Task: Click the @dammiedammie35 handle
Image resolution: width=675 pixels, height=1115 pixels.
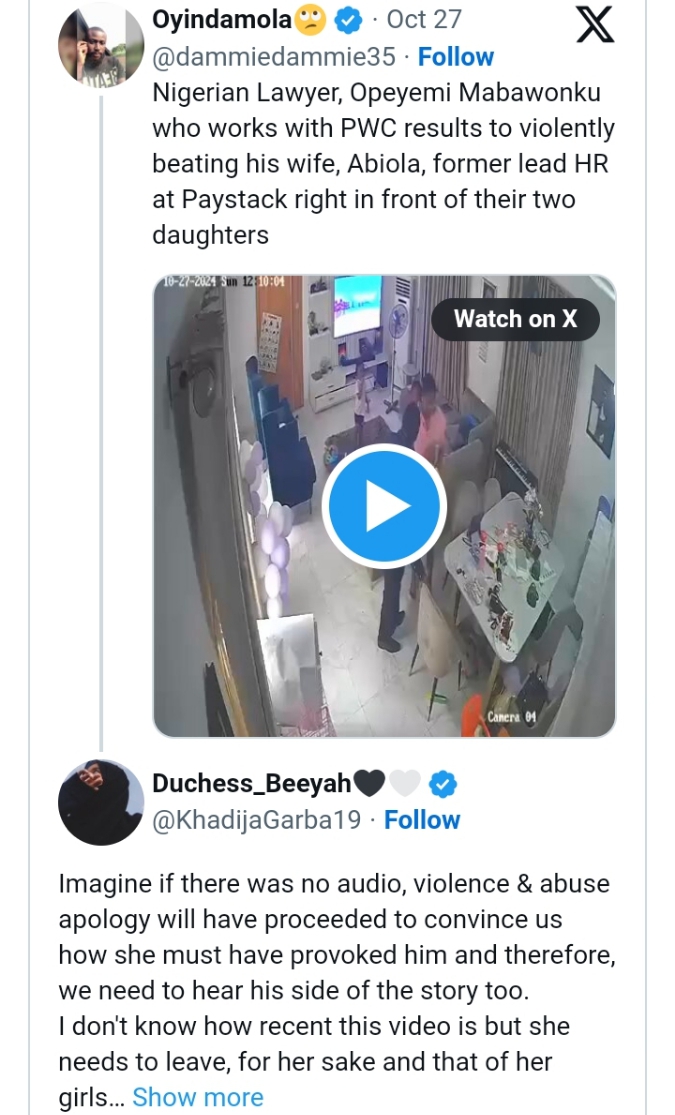Action: (273, 57)
